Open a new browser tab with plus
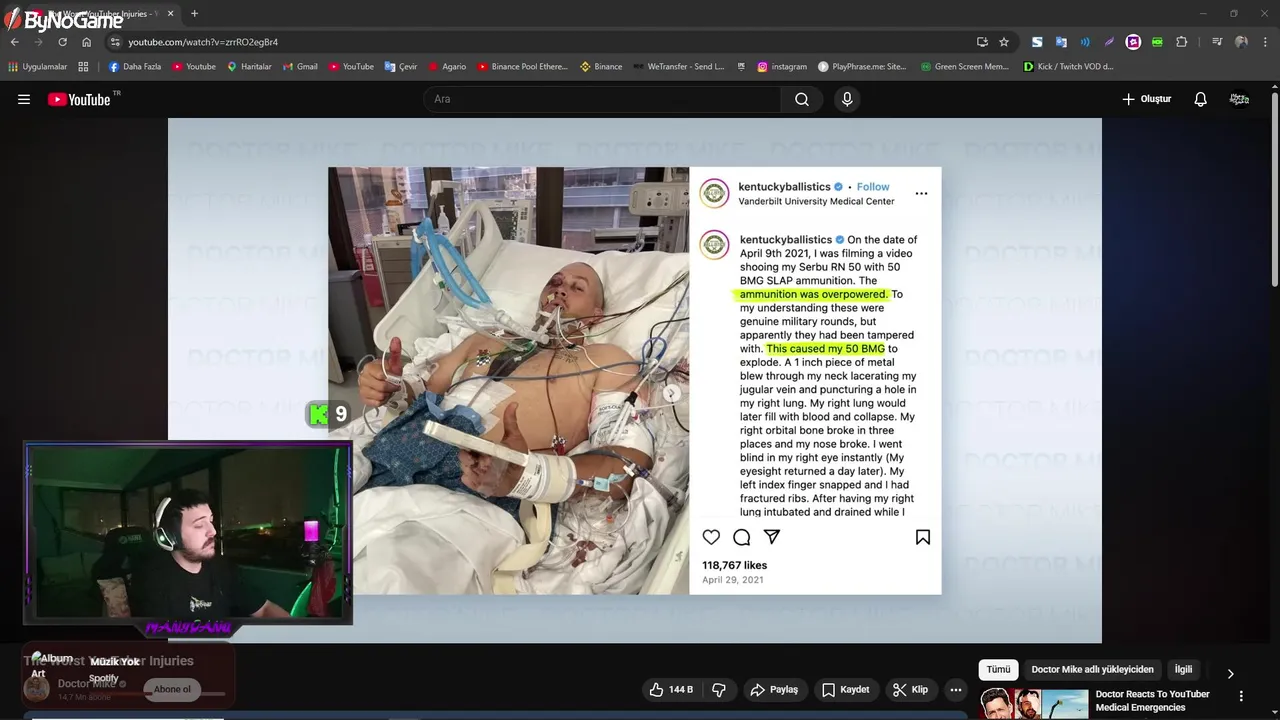1280x720 pixels. click(194, 14)
